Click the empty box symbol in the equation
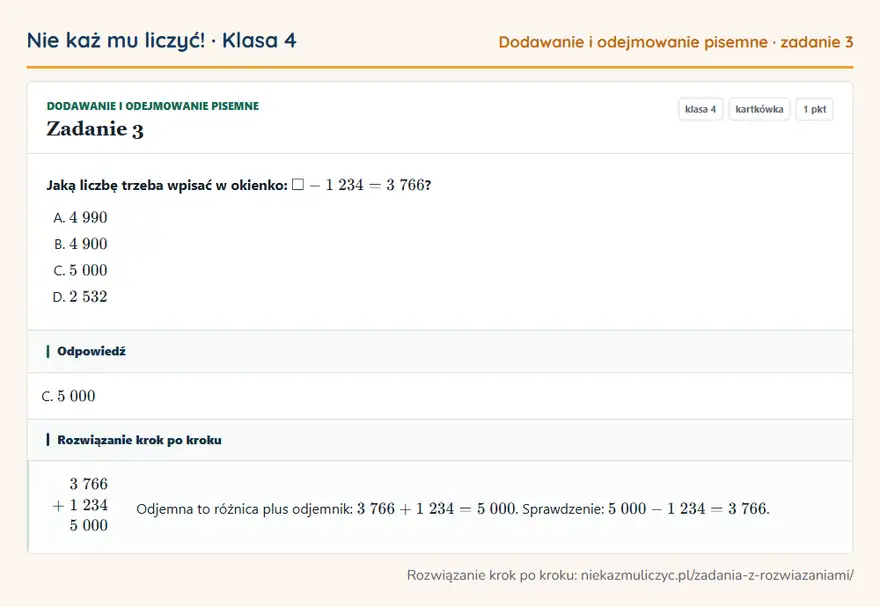Screen dimensions: 880x607 (x=298, y=185)
